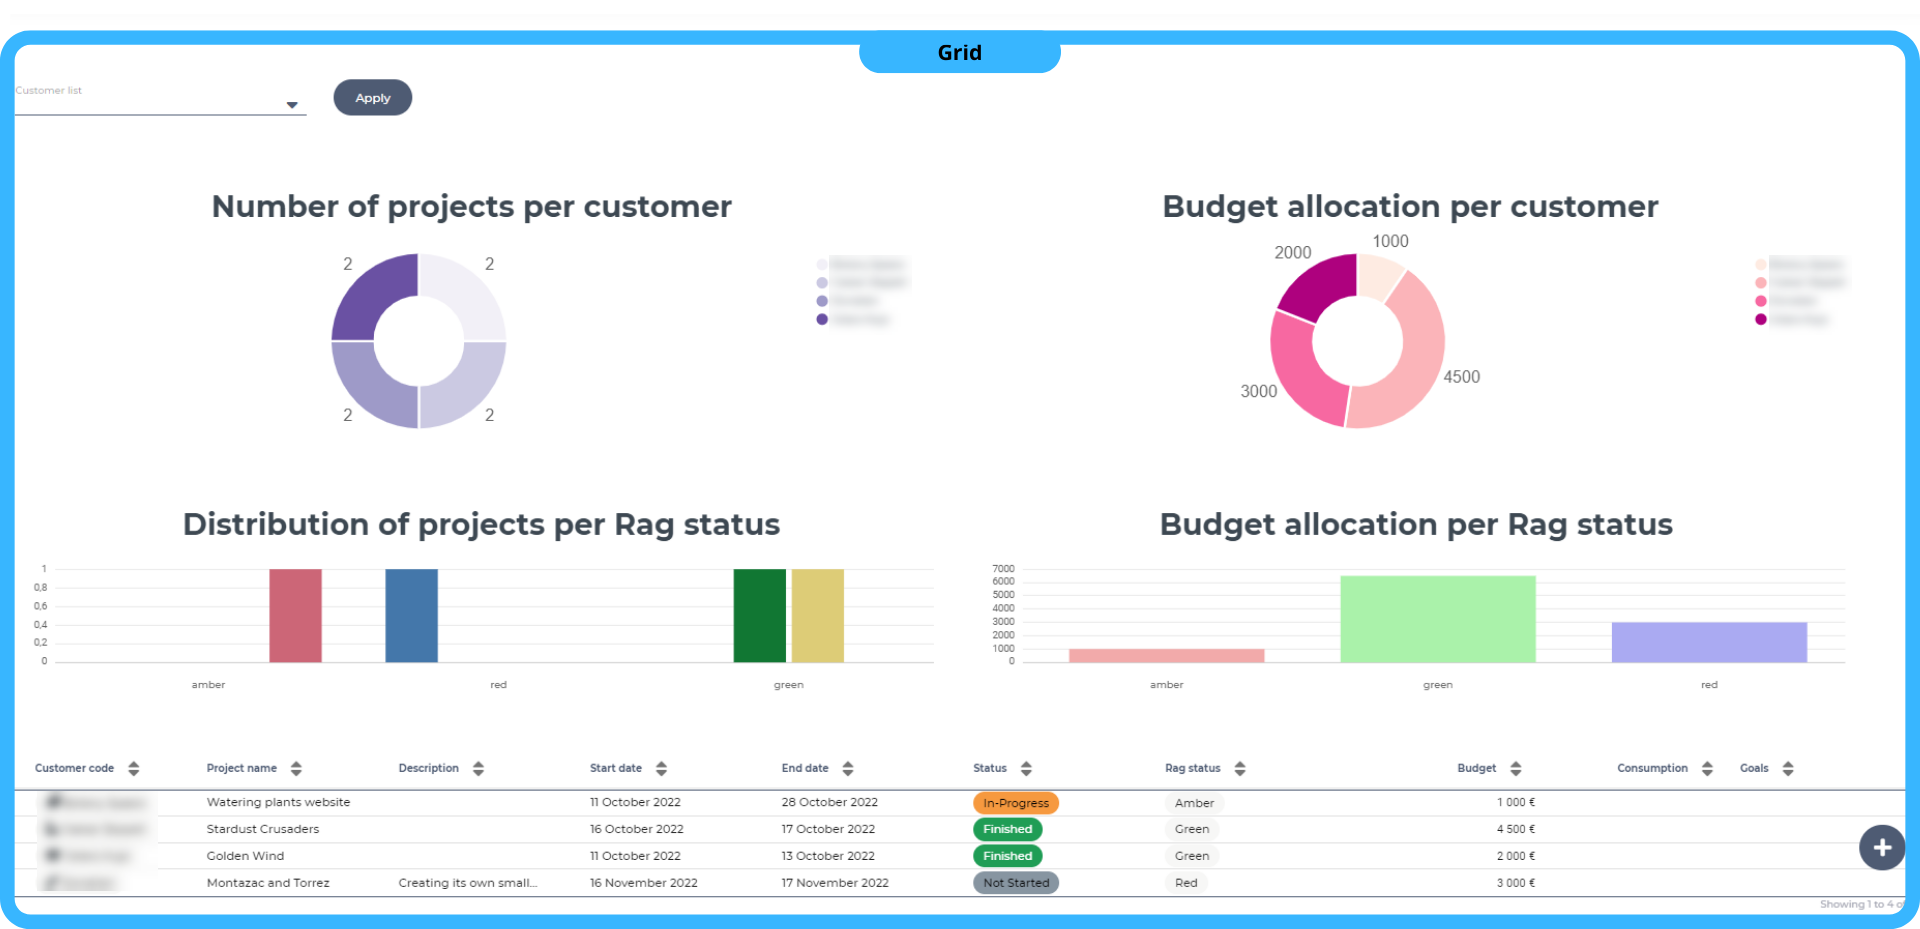Sort by Consumption column arrows

(x=1707, y=768)
